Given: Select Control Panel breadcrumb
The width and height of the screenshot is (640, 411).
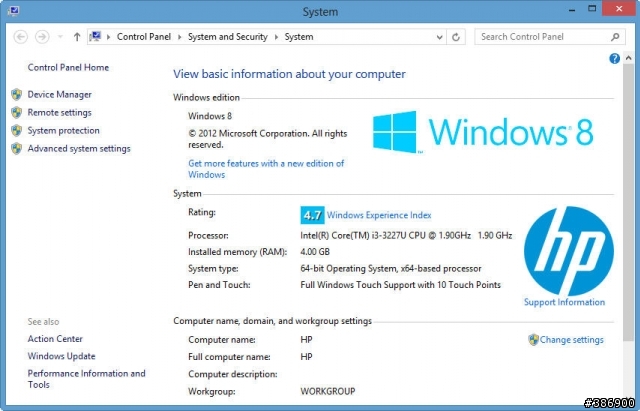Looking at the screenshot, I should (x=144, y=37).
